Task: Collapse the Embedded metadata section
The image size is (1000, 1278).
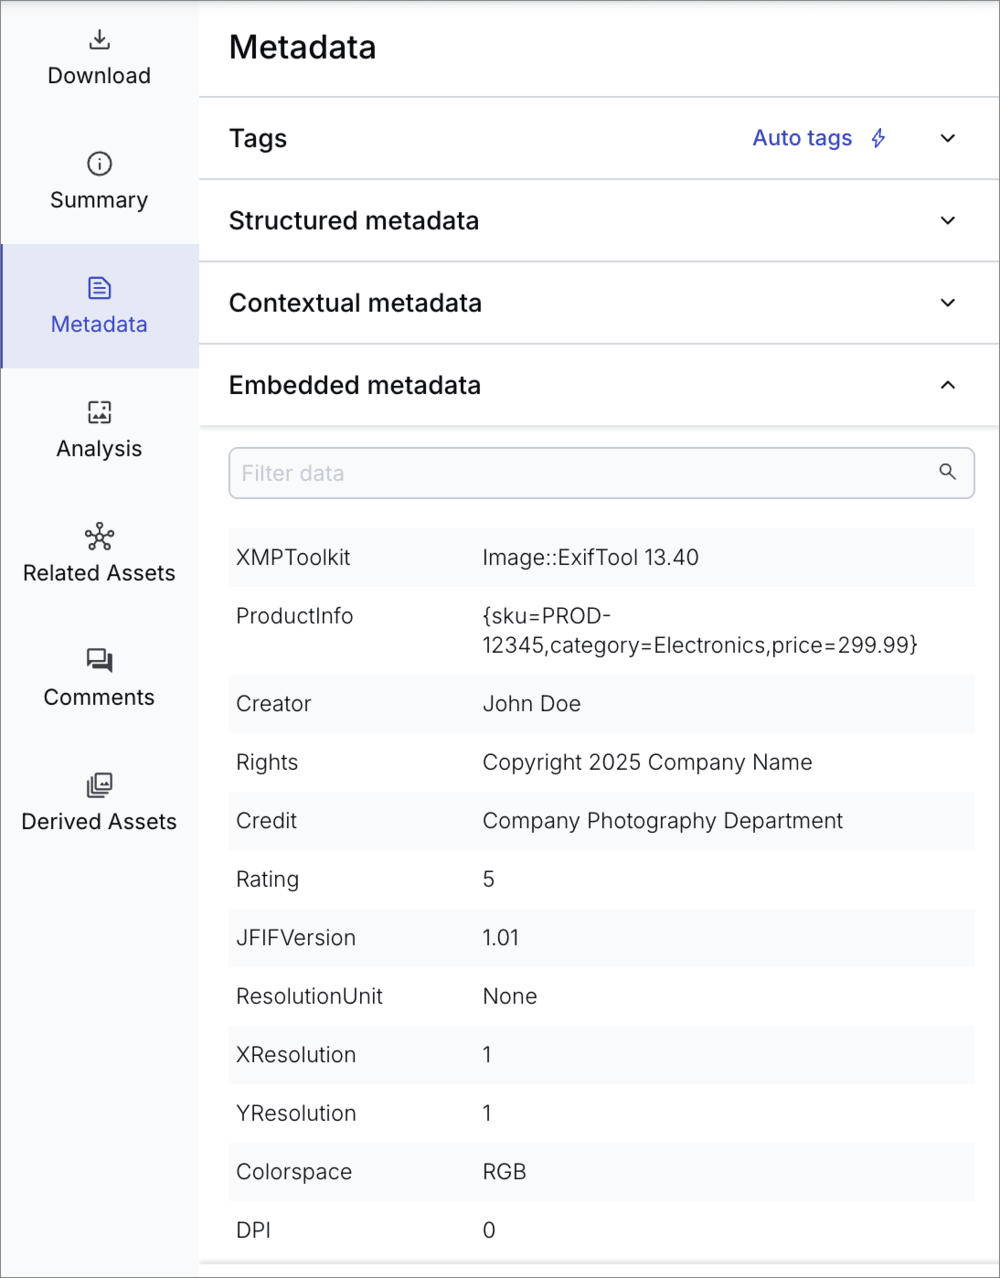Action: [947, 384]
